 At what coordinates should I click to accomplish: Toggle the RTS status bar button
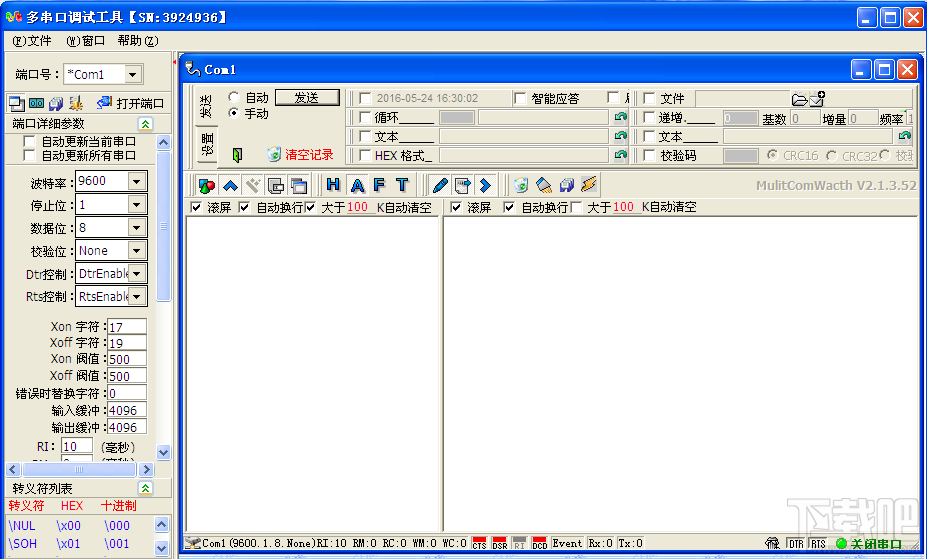tap(818, 544)
